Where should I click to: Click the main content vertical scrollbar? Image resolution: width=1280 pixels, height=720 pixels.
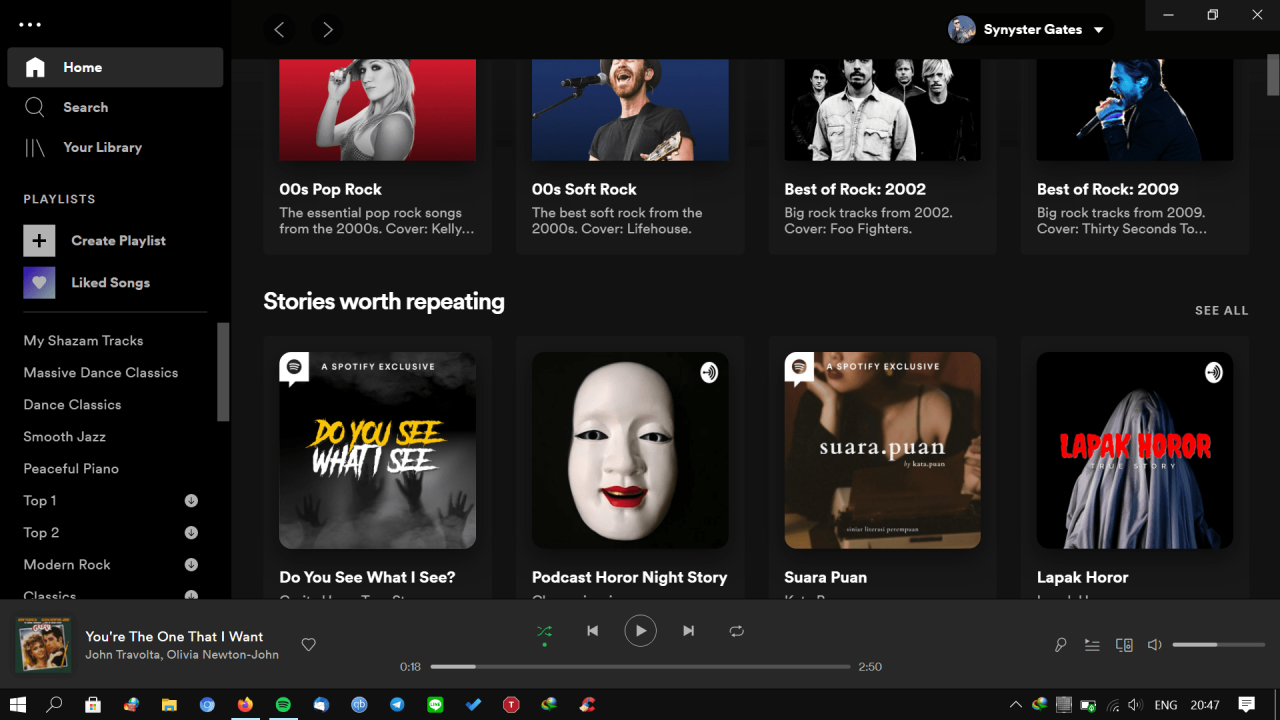1273,76
